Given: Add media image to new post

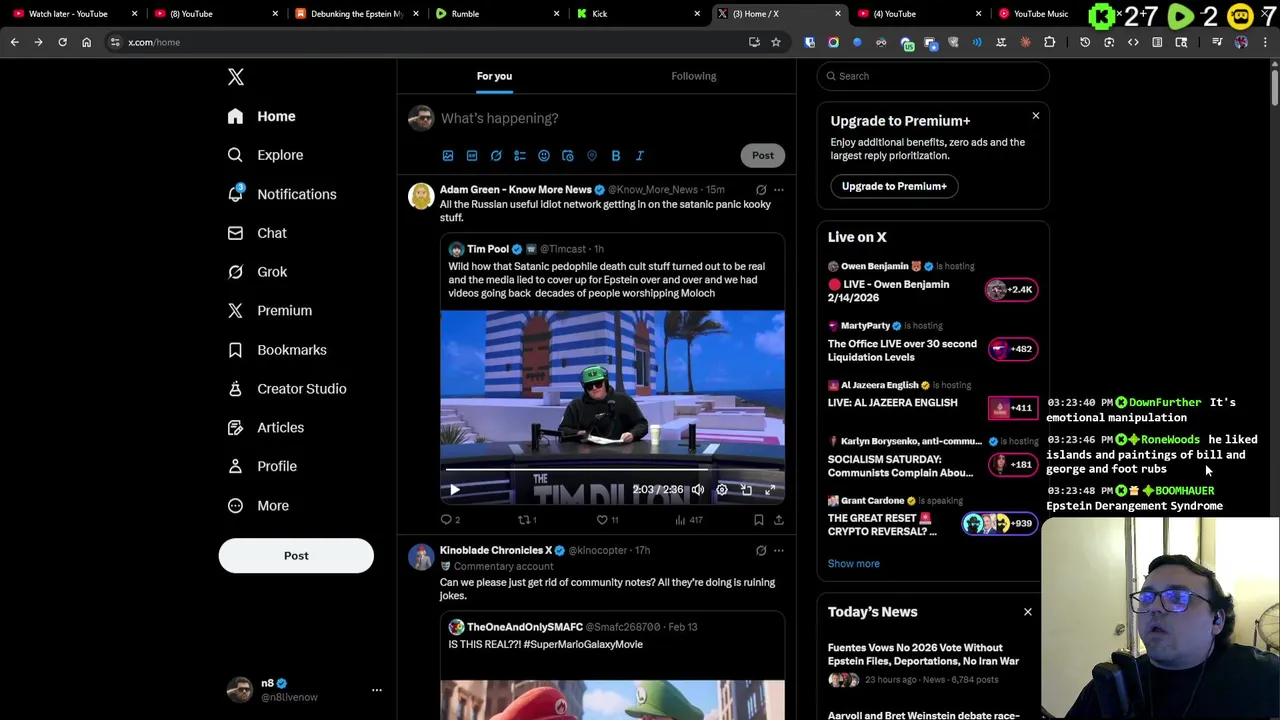Looking at the screenshot, I should click(448, 156).
